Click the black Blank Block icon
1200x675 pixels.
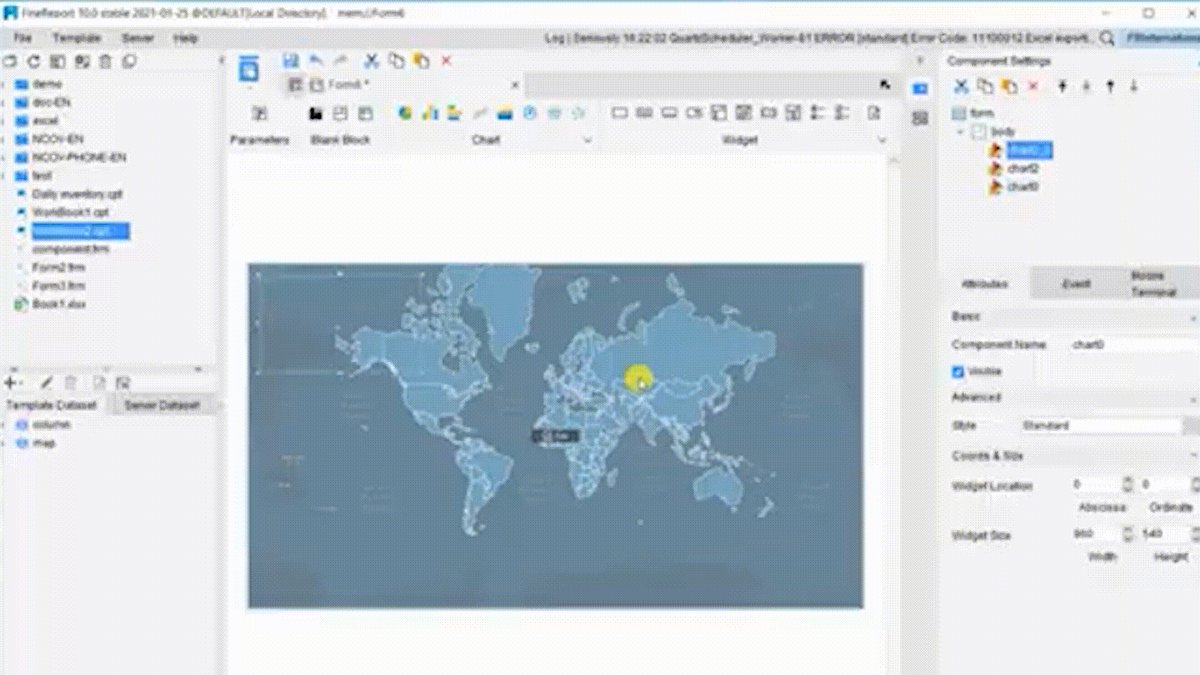[316, 113]
